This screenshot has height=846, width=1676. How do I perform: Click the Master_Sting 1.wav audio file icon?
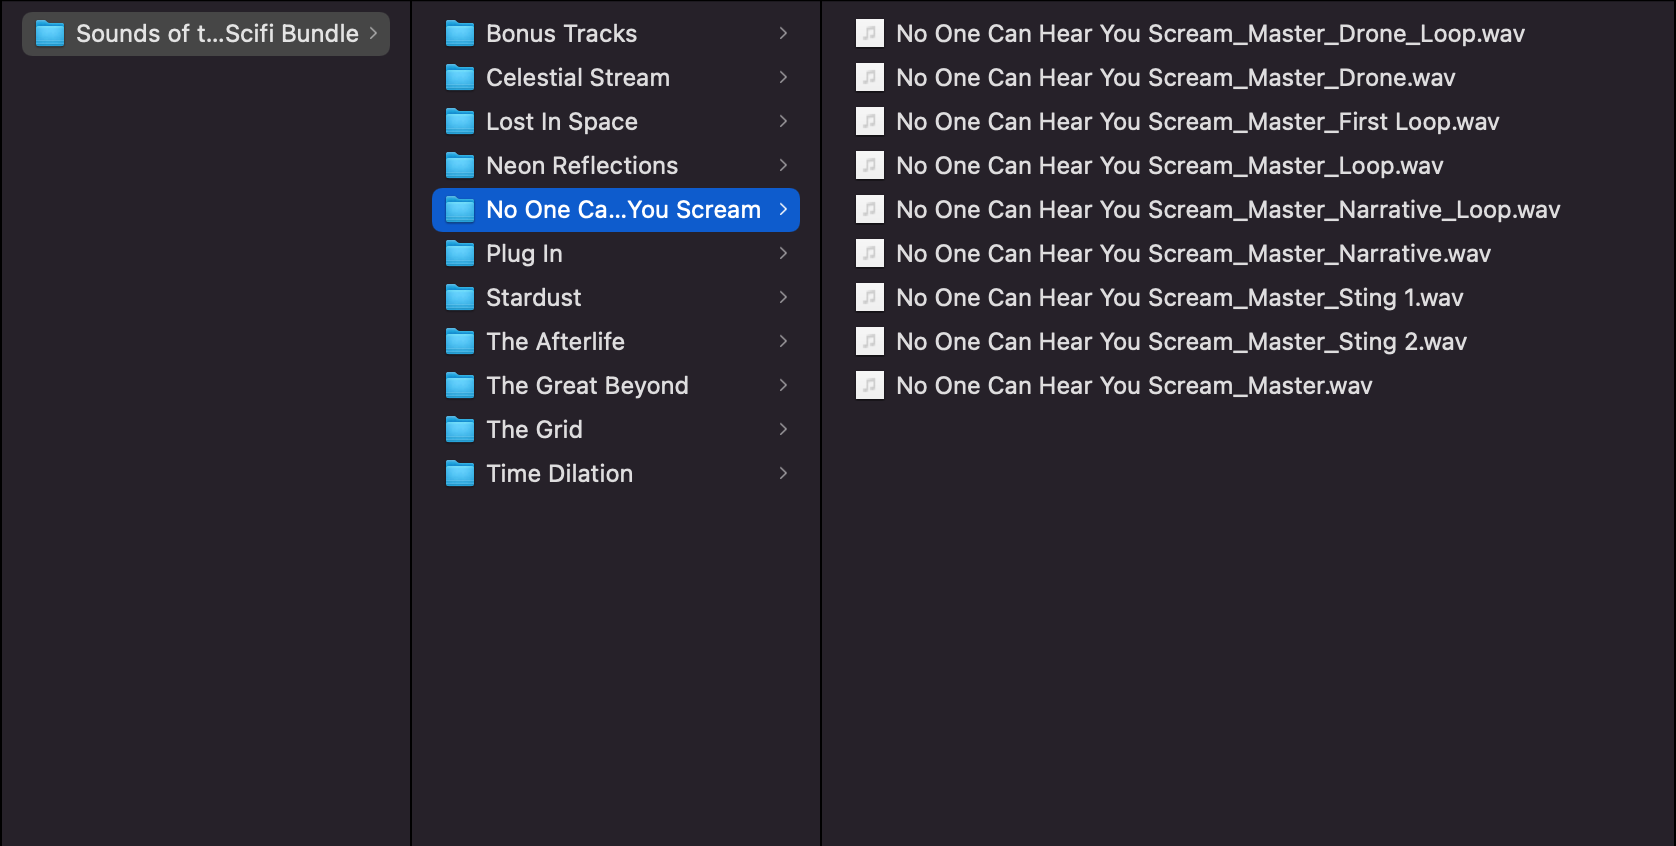(870, 298)
